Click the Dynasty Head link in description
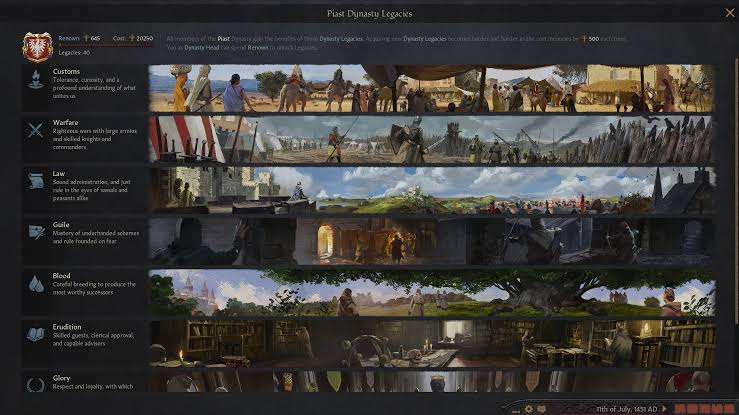Screen dimensions: 739x415 [x=202, y=48]
